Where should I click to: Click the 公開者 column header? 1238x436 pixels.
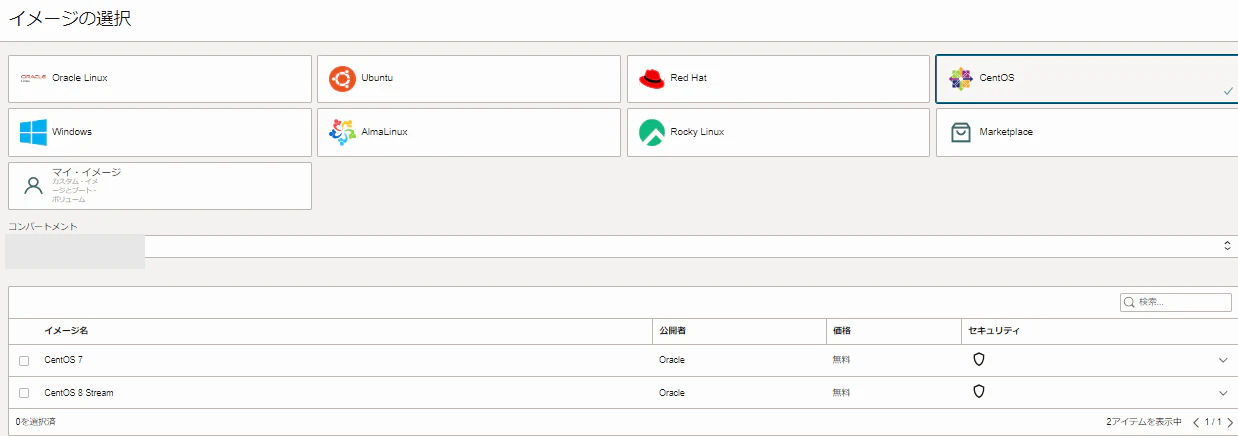(x=674, y=330)
